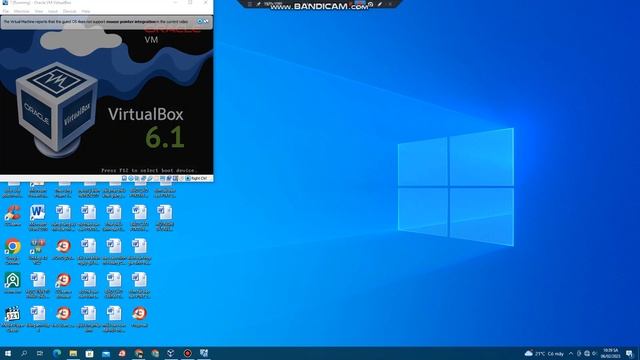The image size is (640, 360).
Task: Click the optical disk icon in VM status bar
Action: tap(131, 178)
